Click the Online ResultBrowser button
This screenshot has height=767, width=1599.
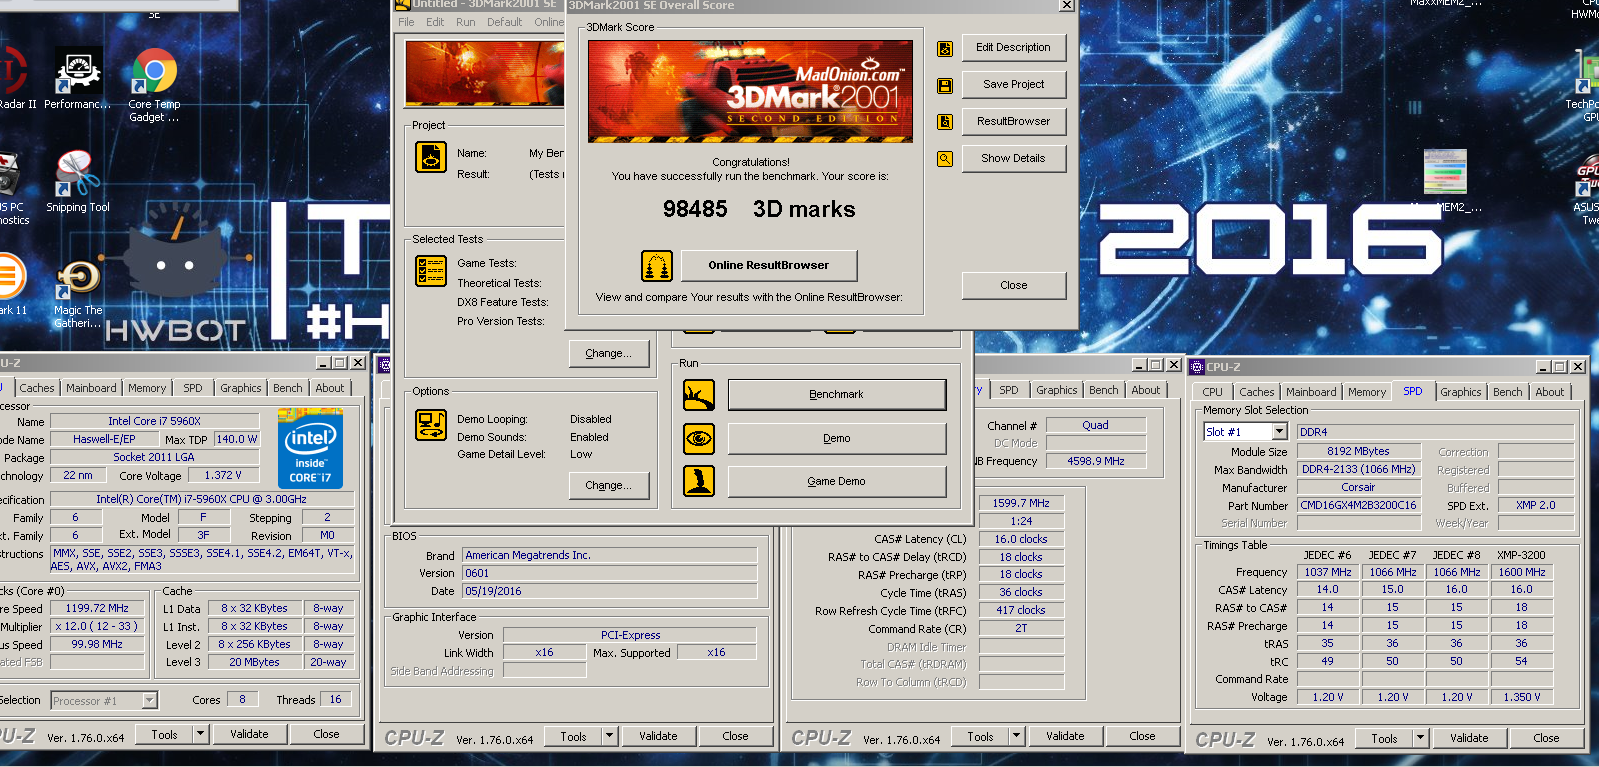tap(769, 265)
